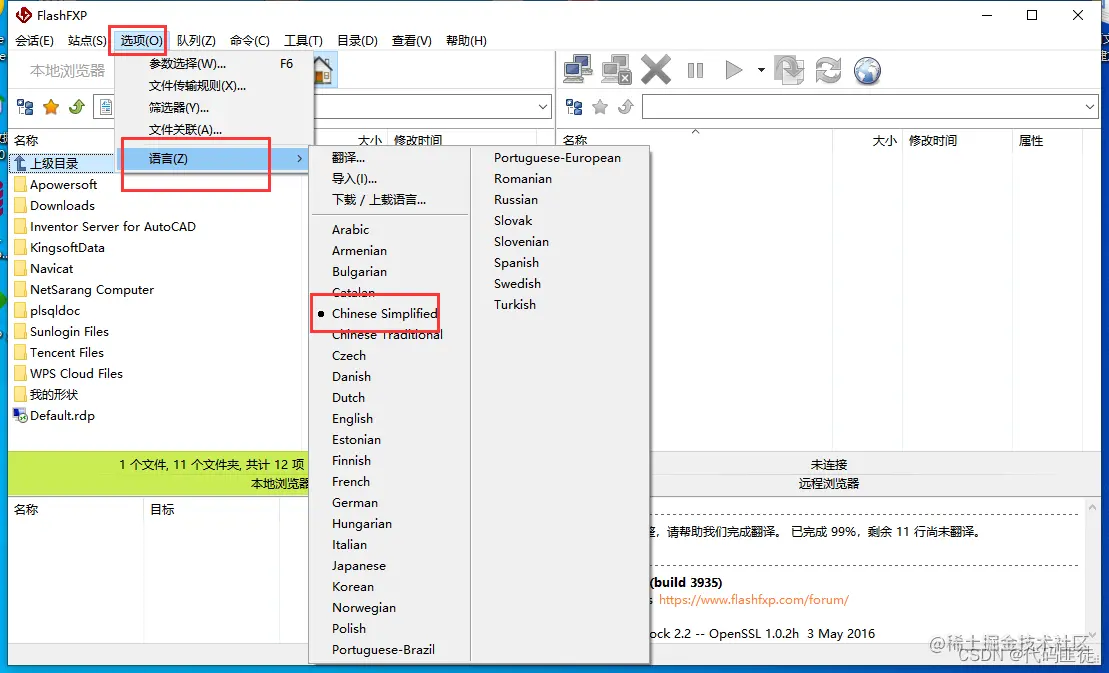This screenshot has height=673, width=1109.
Task: Click the orange star bookmarks icon in local pane
Action: tap(51, 107)
